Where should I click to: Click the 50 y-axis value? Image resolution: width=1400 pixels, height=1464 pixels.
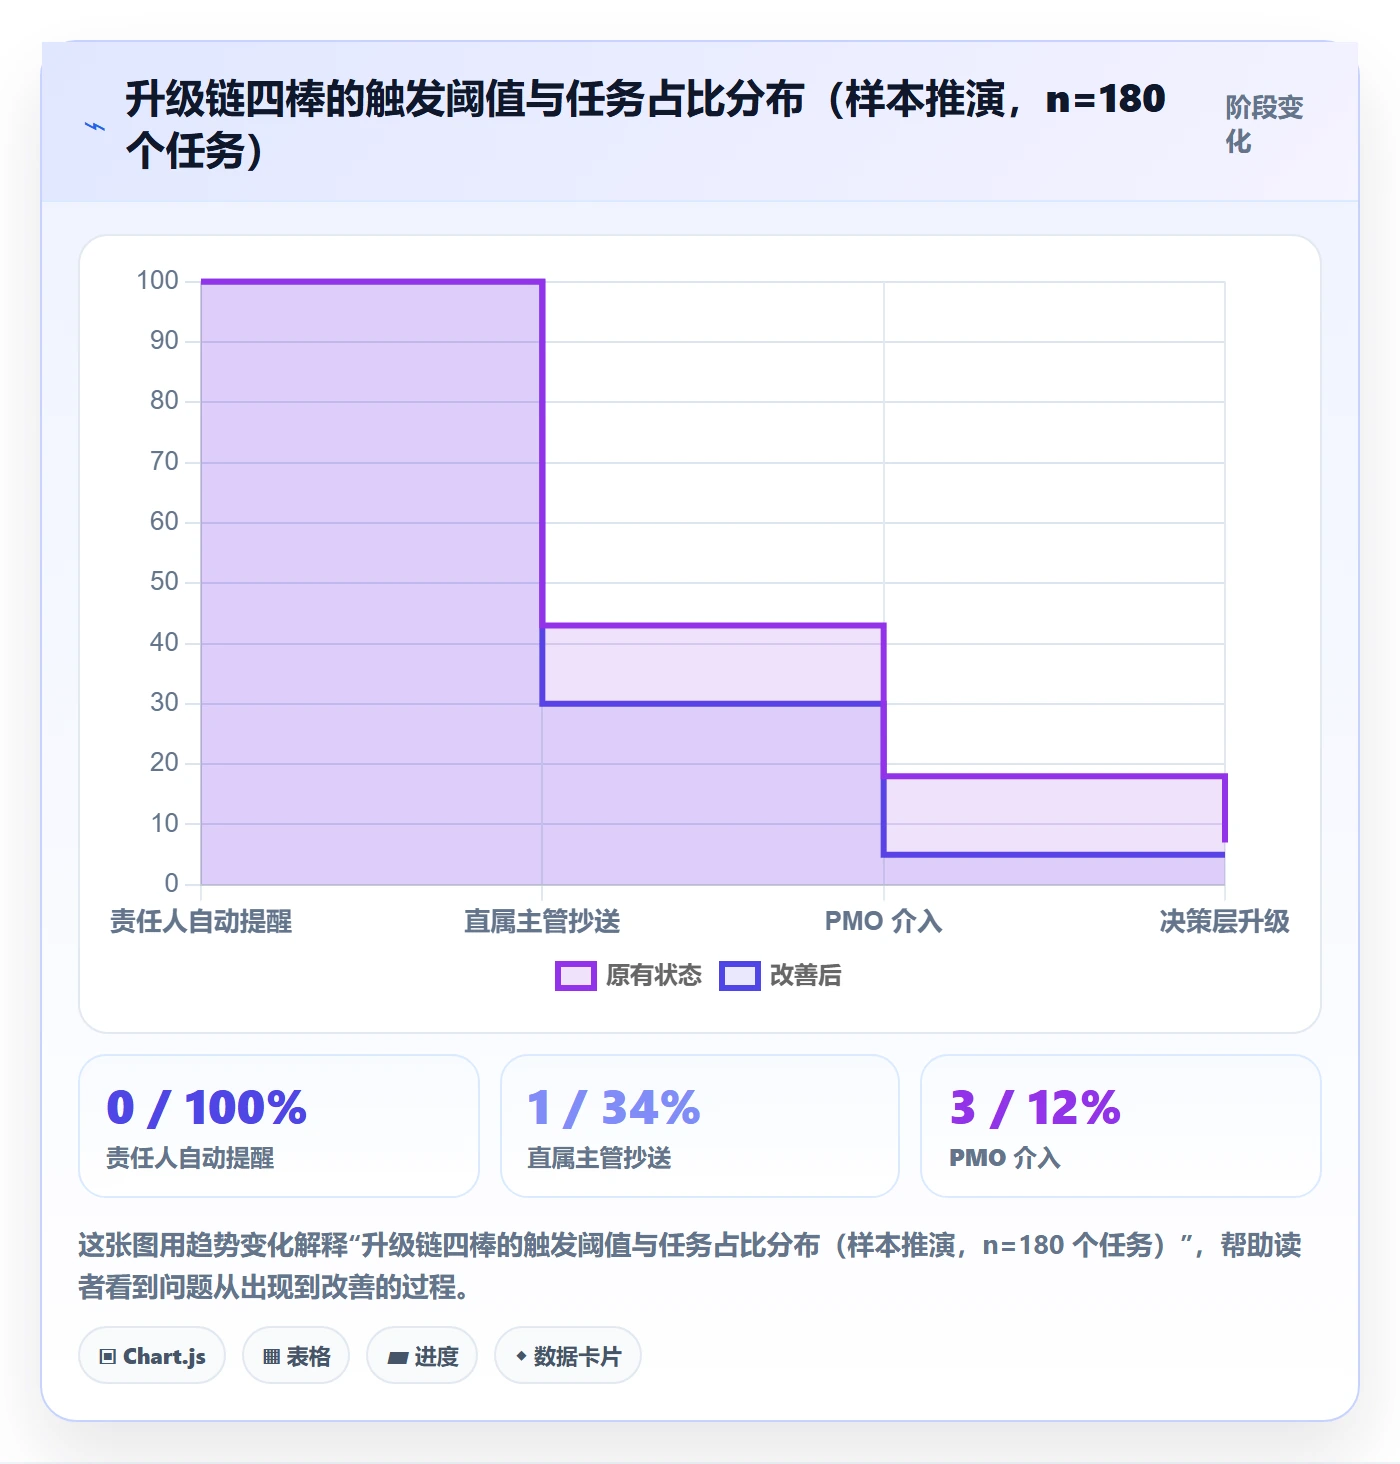(164, 581)
